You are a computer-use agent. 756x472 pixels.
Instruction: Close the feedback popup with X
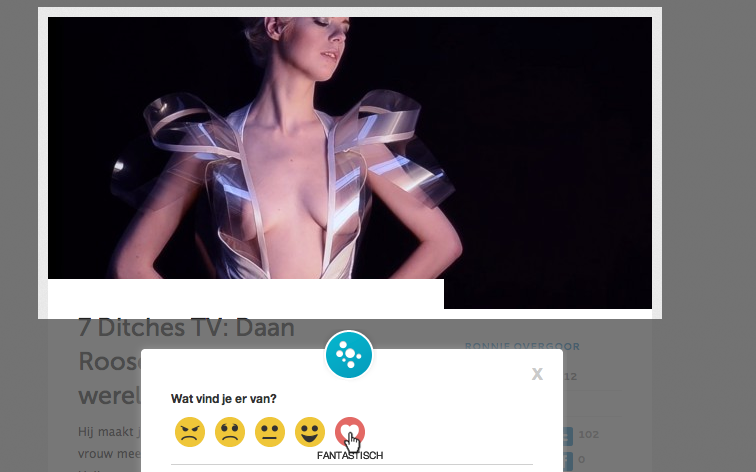tap(537, 374)
